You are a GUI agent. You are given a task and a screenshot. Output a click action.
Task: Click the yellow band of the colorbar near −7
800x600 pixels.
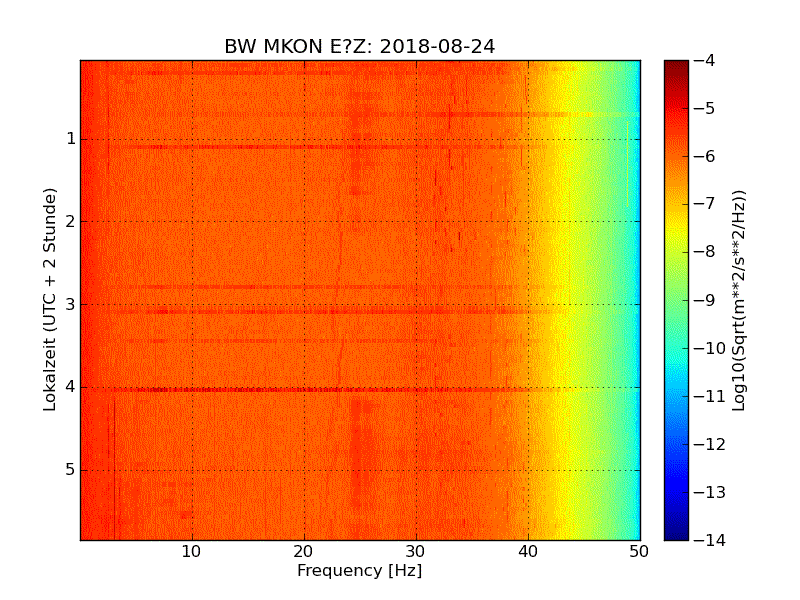click(x=676, y=208)
